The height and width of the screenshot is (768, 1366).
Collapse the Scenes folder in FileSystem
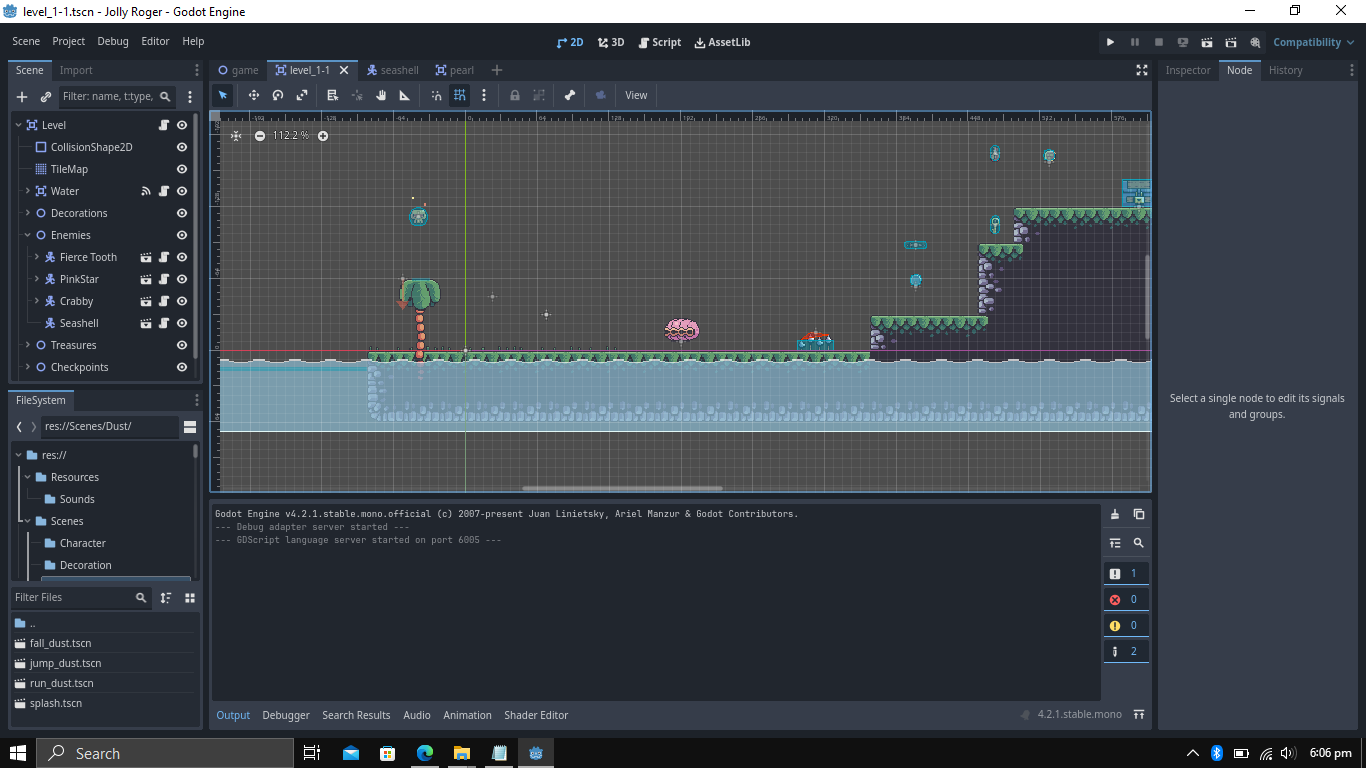click(x=27, y=521)
